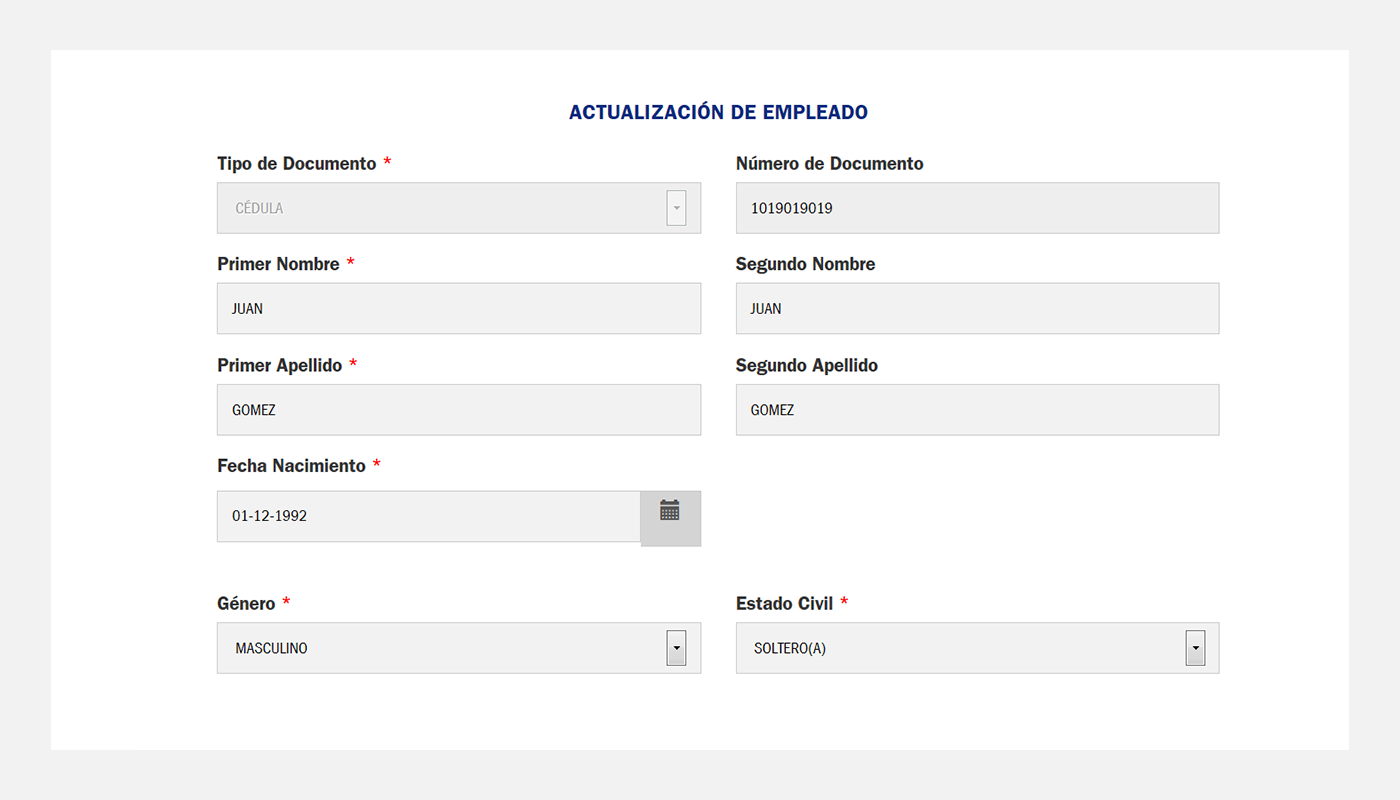Viewport: 1400px width, 800px height.
Task: Click the Género label text
Action: (x=246, y=603)
